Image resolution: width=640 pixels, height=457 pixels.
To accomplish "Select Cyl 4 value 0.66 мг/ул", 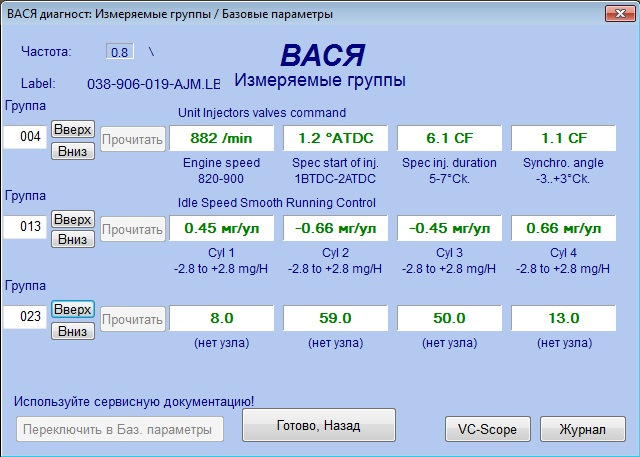I will coord(564,228).
